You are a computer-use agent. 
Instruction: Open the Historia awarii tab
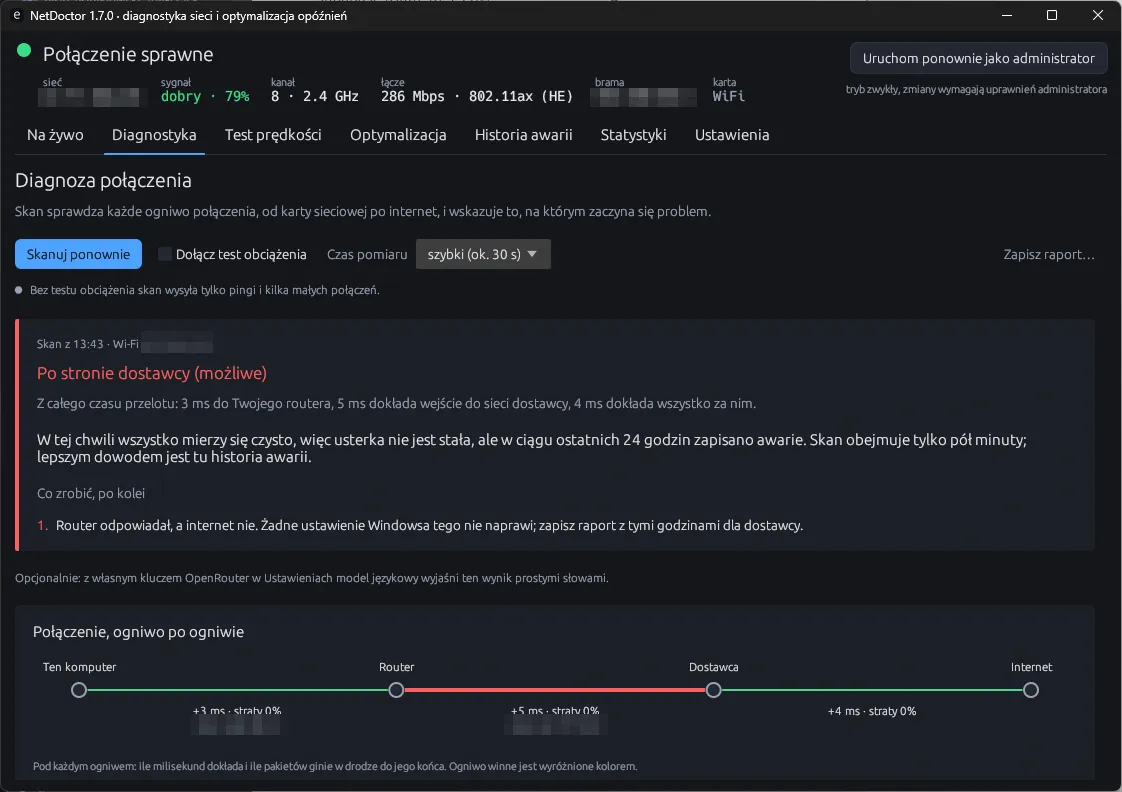(523, 135)
